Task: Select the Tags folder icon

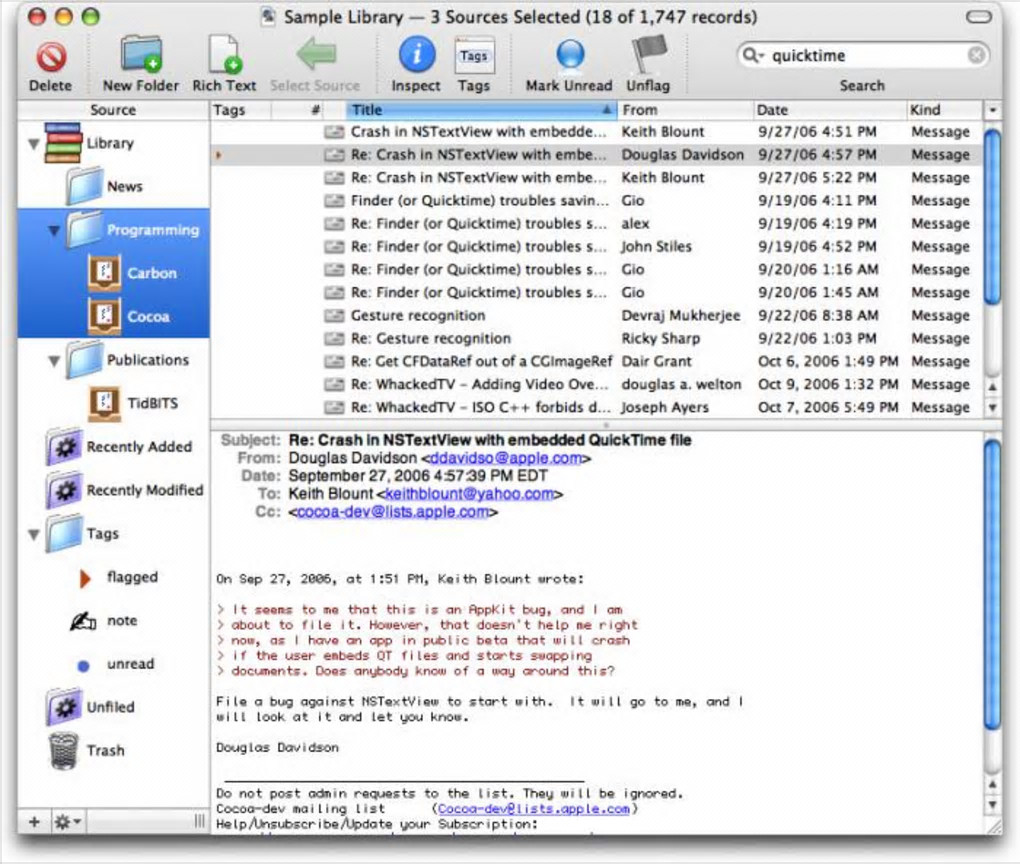Action: point(64,533)
